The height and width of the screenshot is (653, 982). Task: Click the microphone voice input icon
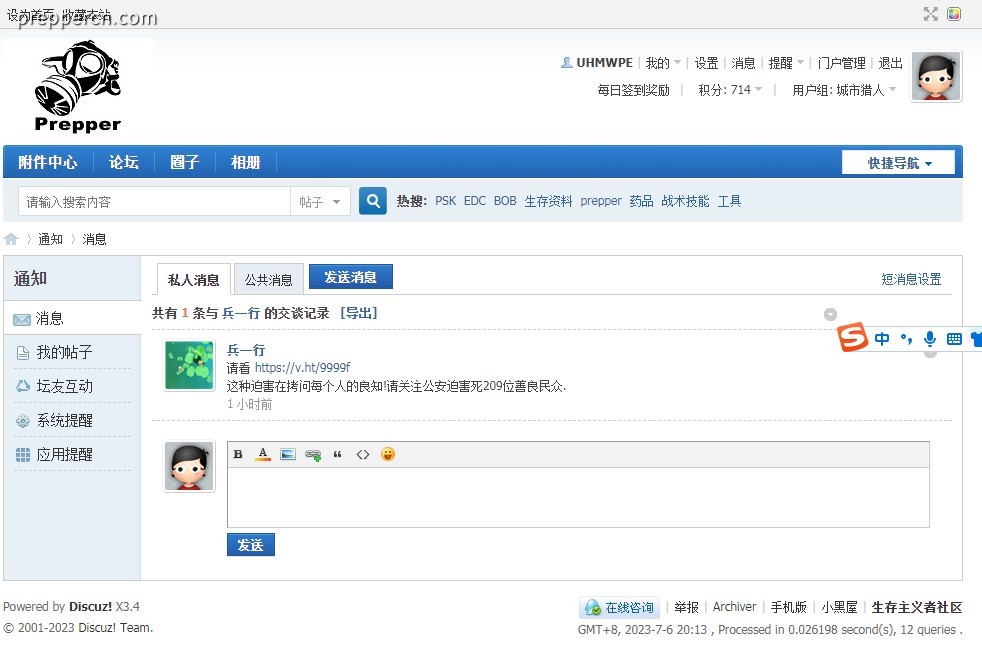click(930, 339)
